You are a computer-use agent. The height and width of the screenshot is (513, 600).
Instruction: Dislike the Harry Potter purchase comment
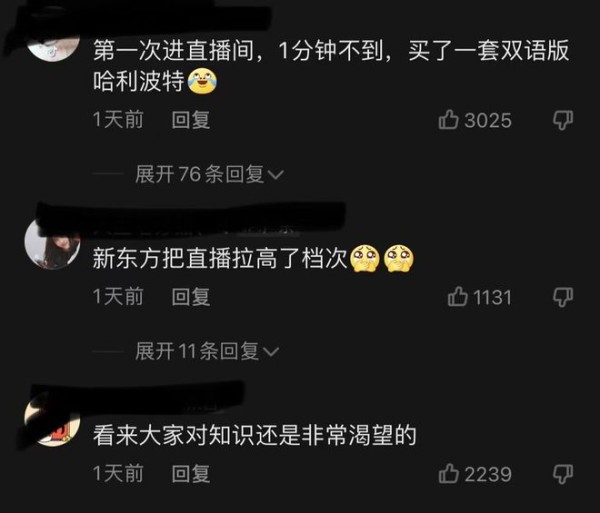tap(563, 120)
